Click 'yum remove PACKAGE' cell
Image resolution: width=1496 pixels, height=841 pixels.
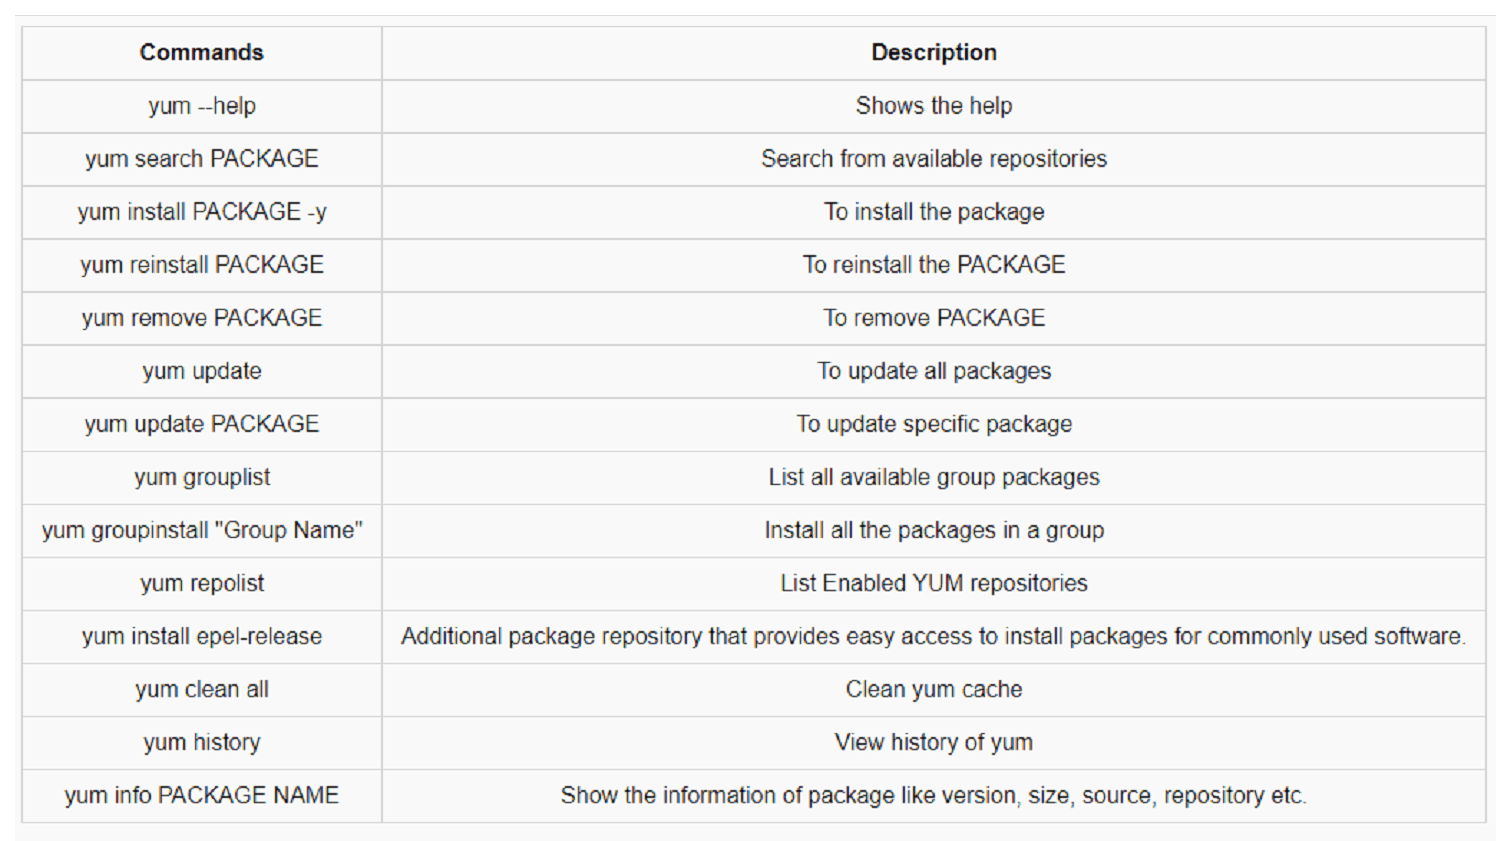[x=202, y=318]
